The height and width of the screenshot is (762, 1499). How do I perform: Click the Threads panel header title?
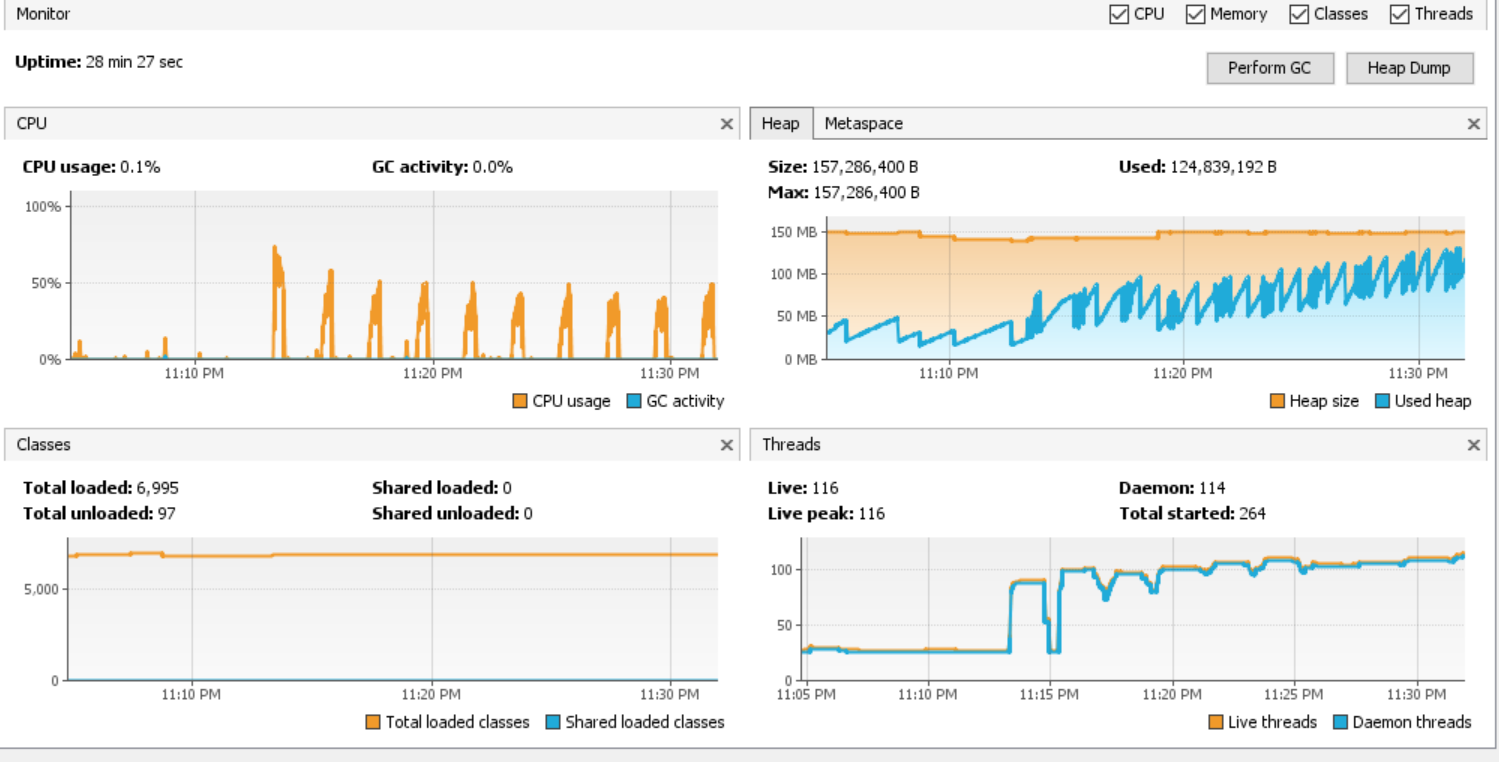(791, 445)
